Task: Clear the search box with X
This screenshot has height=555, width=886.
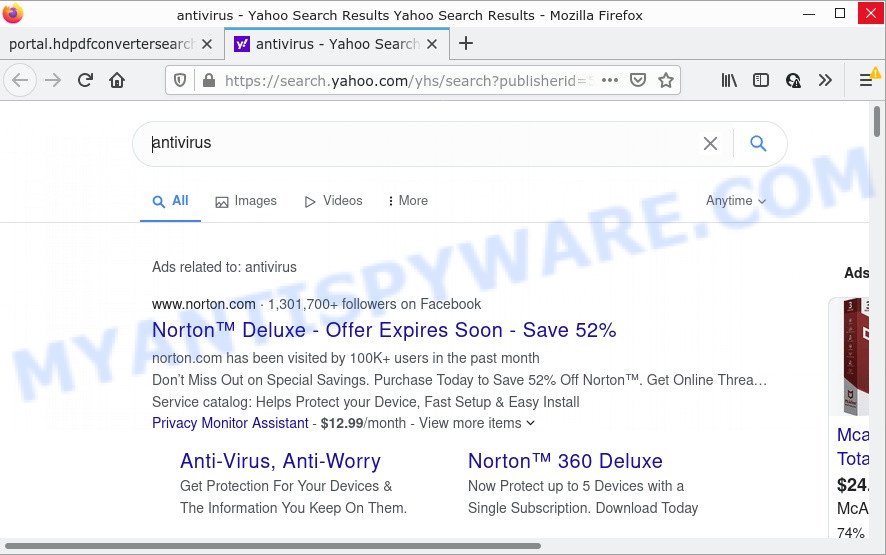Action: click(x=710, y=144)
